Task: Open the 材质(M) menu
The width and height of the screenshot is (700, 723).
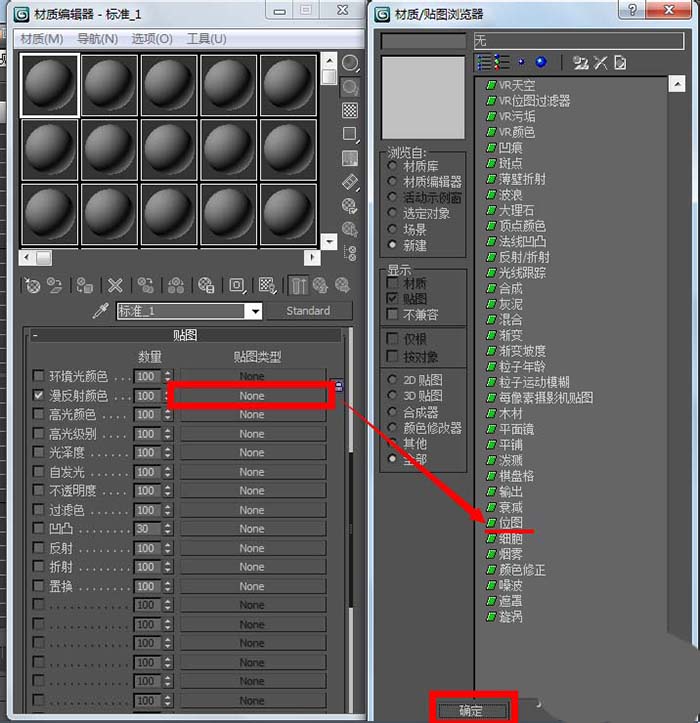Action: point(42,39)
